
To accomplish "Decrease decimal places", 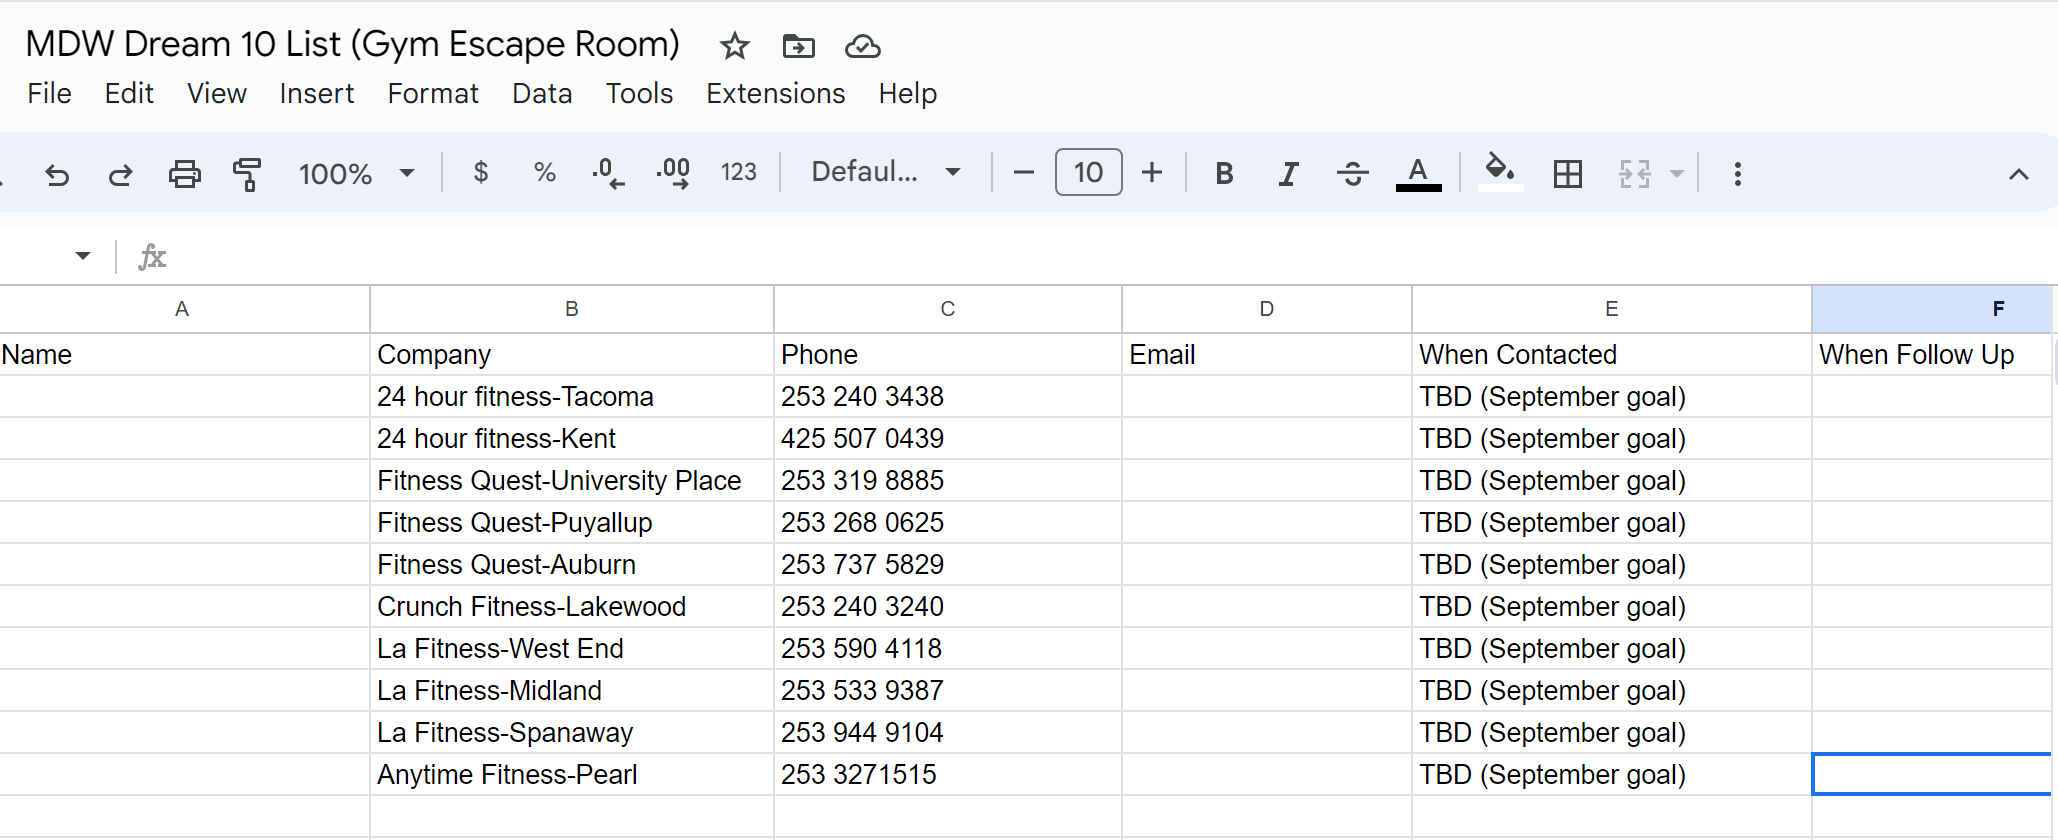I will pyautogui.click(x=608, y=172).
